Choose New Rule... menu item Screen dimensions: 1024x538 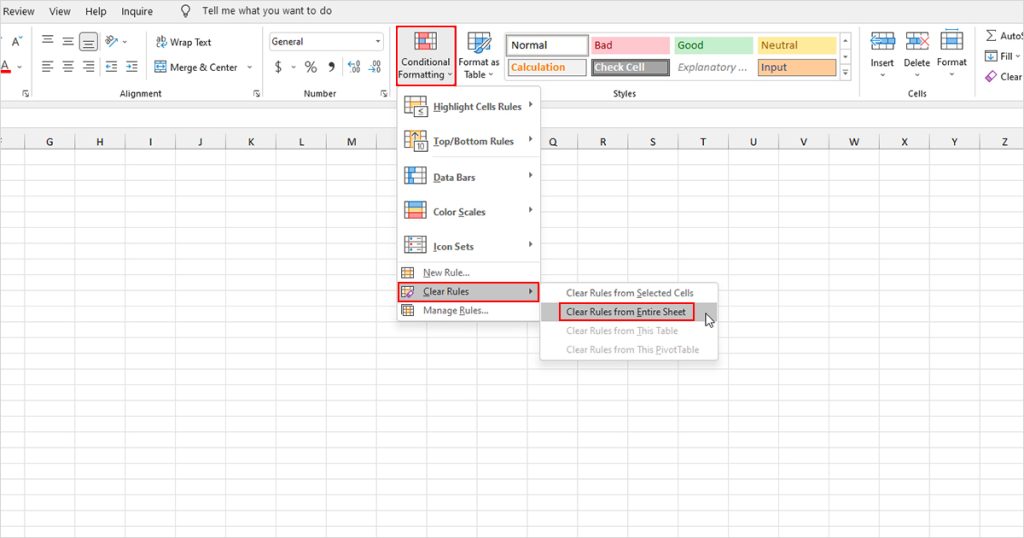[468, 272]
